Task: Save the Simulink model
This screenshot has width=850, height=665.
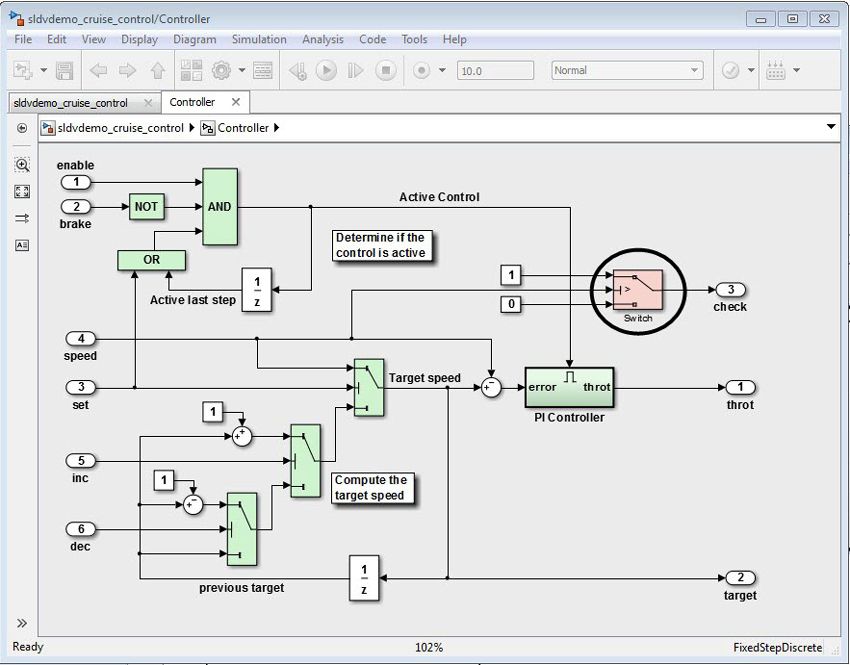Action: [x=63, y=70]
